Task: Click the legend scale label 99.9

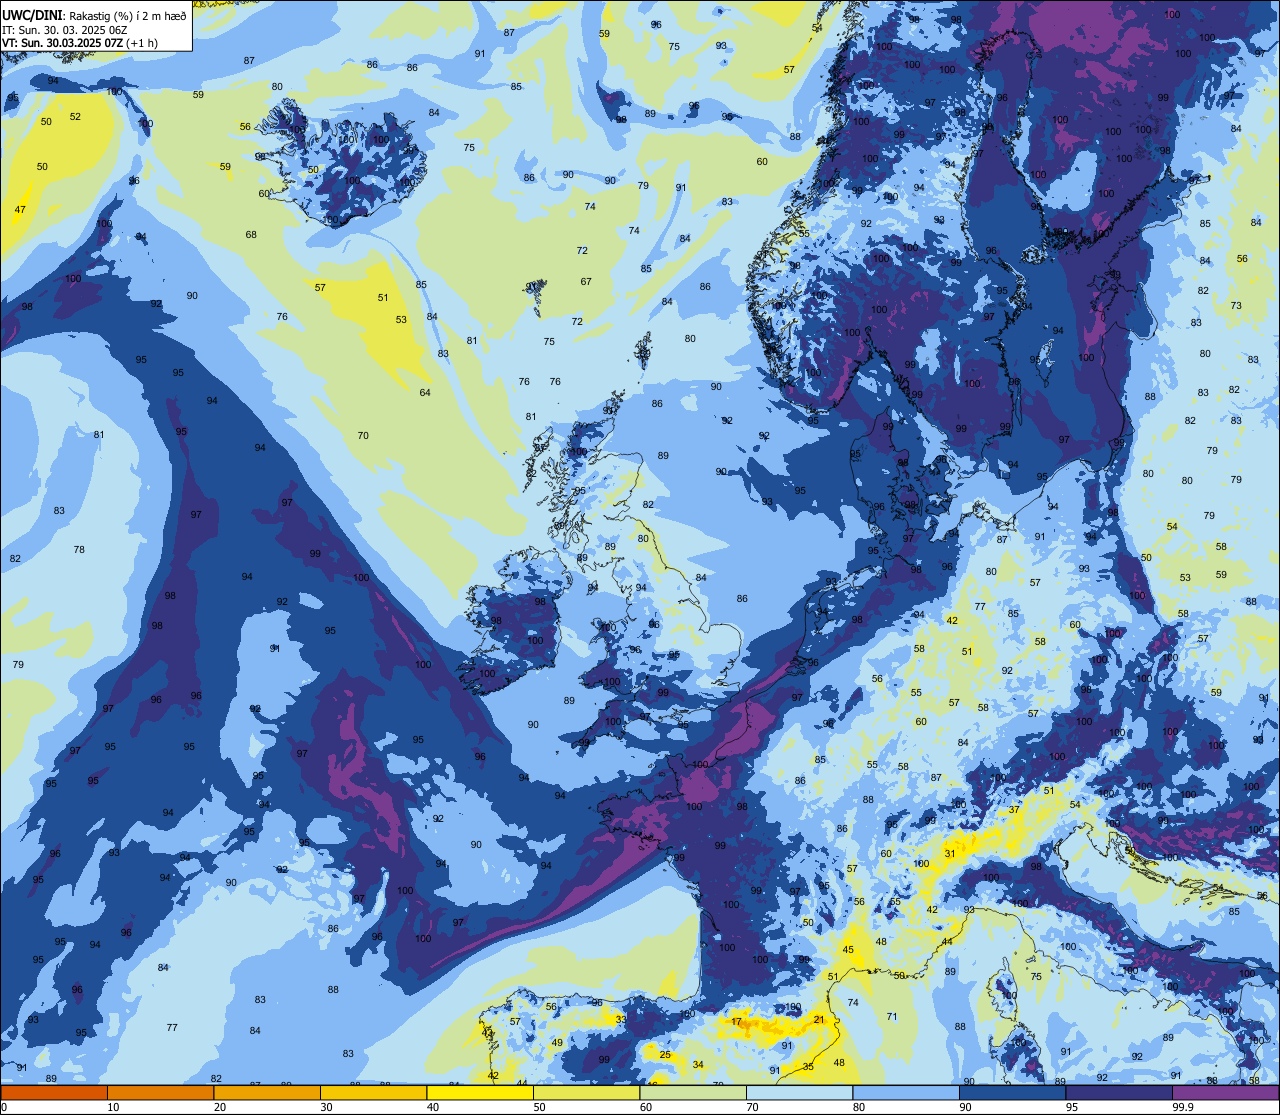Action: (x=1183, y=1107)
